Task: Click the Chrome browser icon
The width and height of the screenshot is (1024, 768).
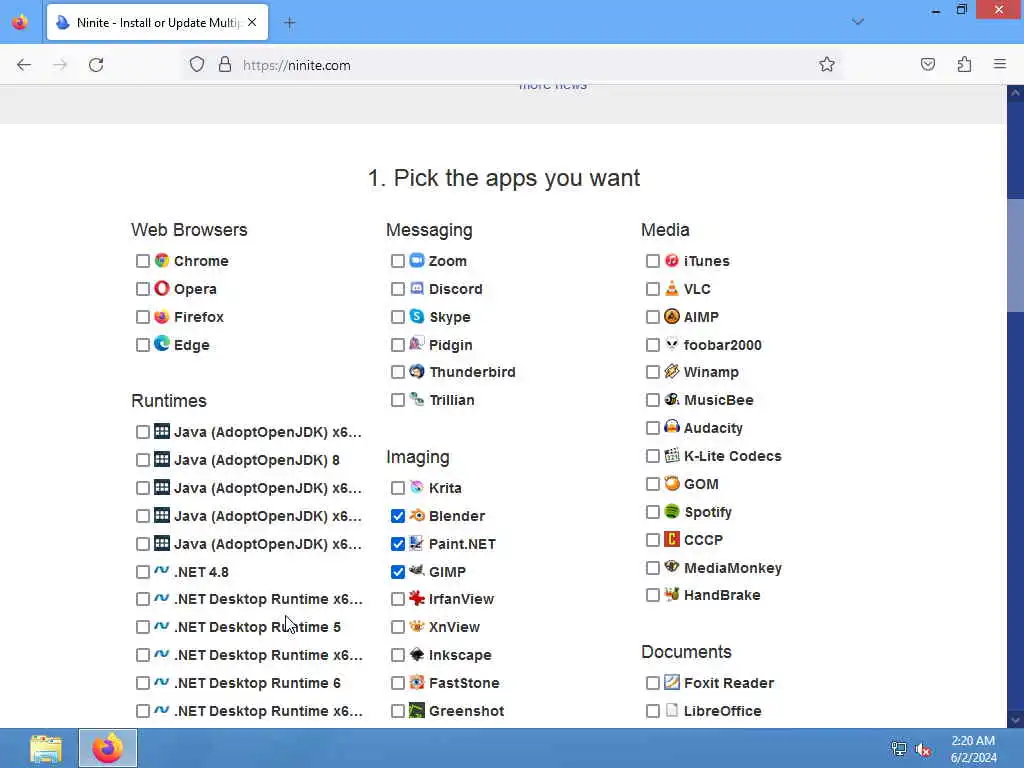Action: tap(162, 261)
